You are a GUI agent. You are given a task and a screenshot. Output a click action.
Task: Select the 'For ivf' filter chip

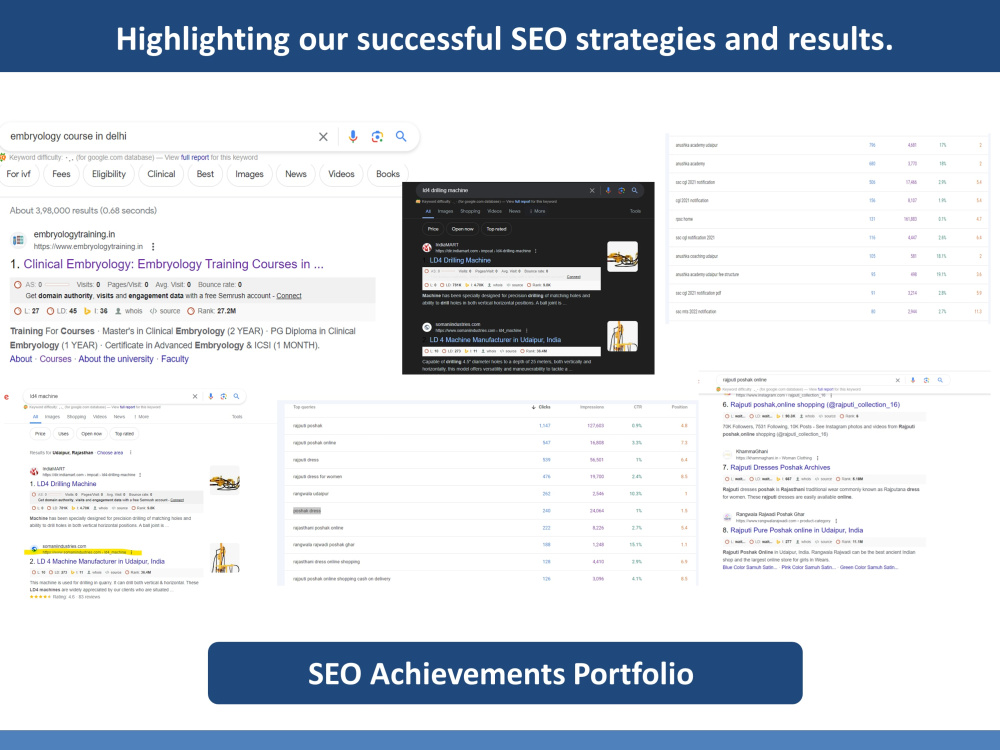coord(18,174)
